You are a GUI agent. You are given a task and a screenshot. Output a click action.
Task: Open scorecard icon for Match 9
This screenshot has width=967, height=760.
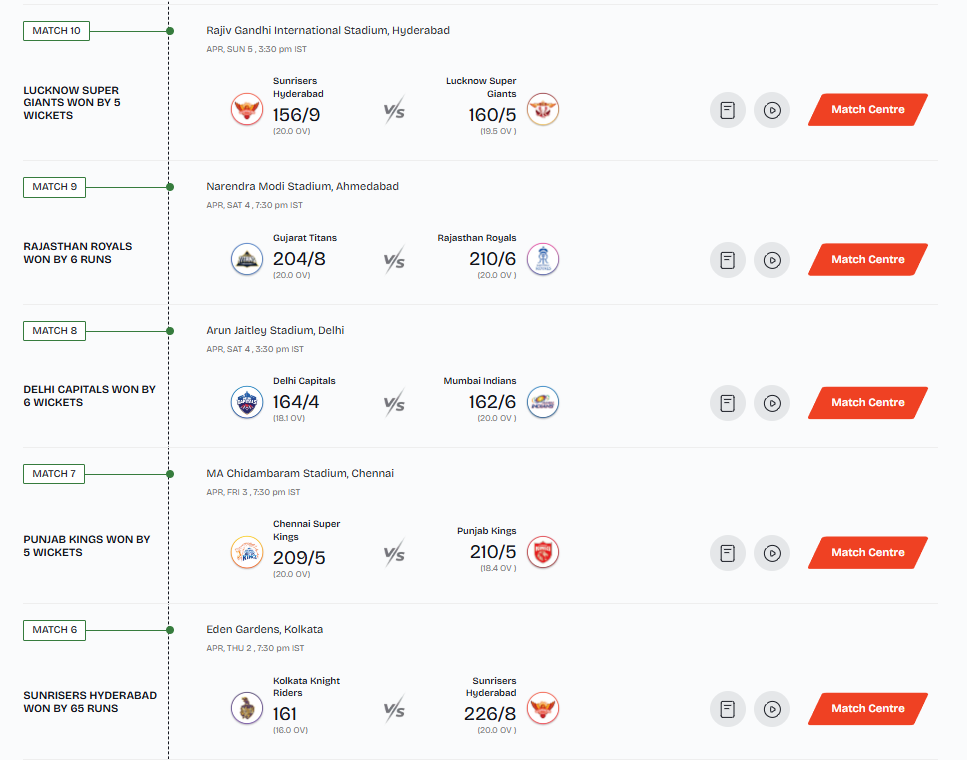(x=728, y=260)
